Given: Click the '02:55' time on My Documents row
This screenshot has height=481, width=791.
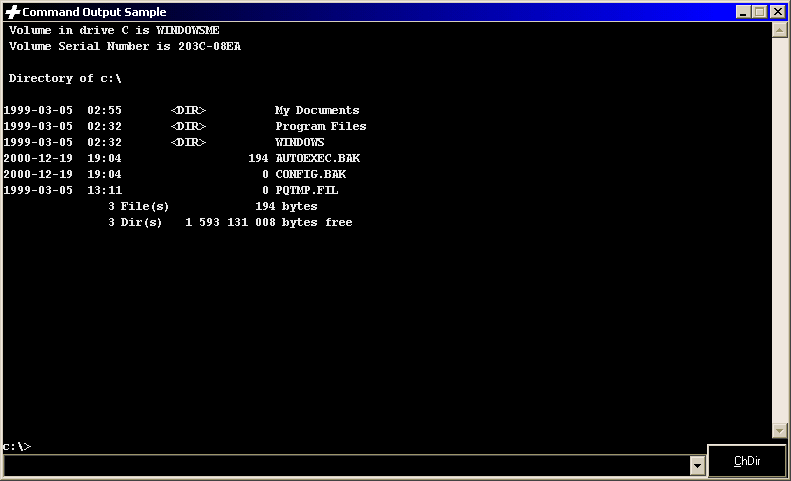Looking at the screenshot, I should coord(104,111).
